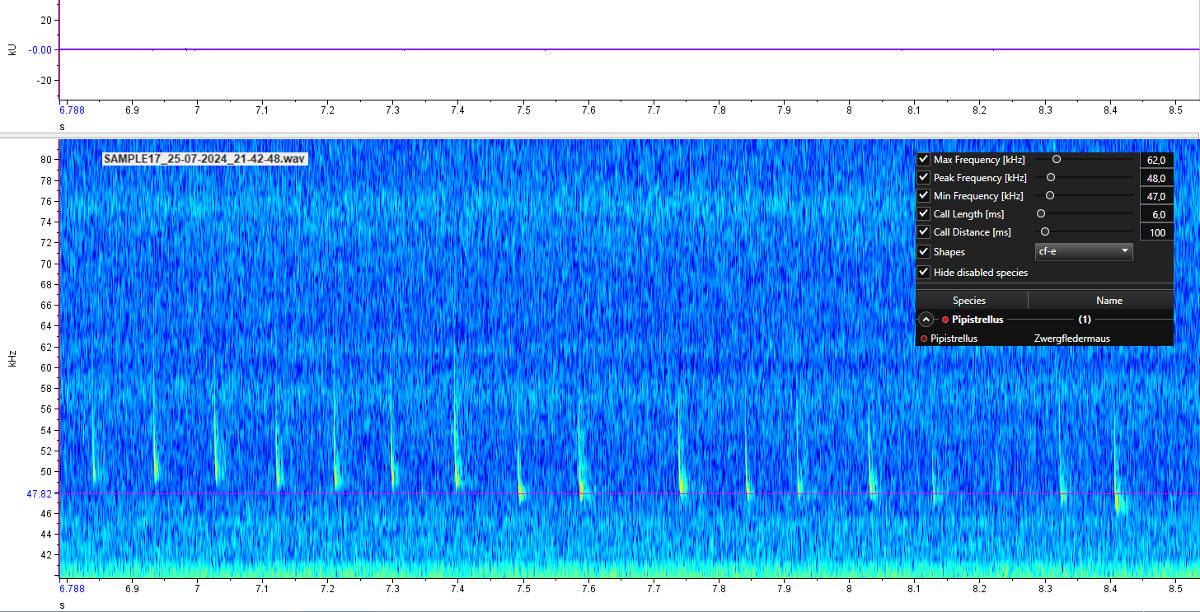
Task: Select the Pipistrellus Zwergfledermaus row
Action: click(x=1044, y=338)
